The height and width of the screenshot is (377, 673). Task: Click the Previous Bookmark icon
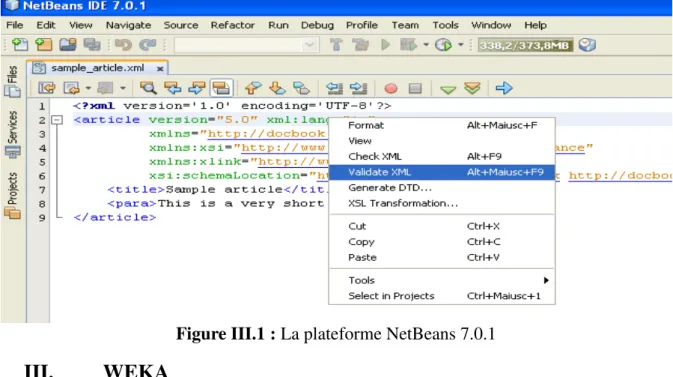[253, 88]
